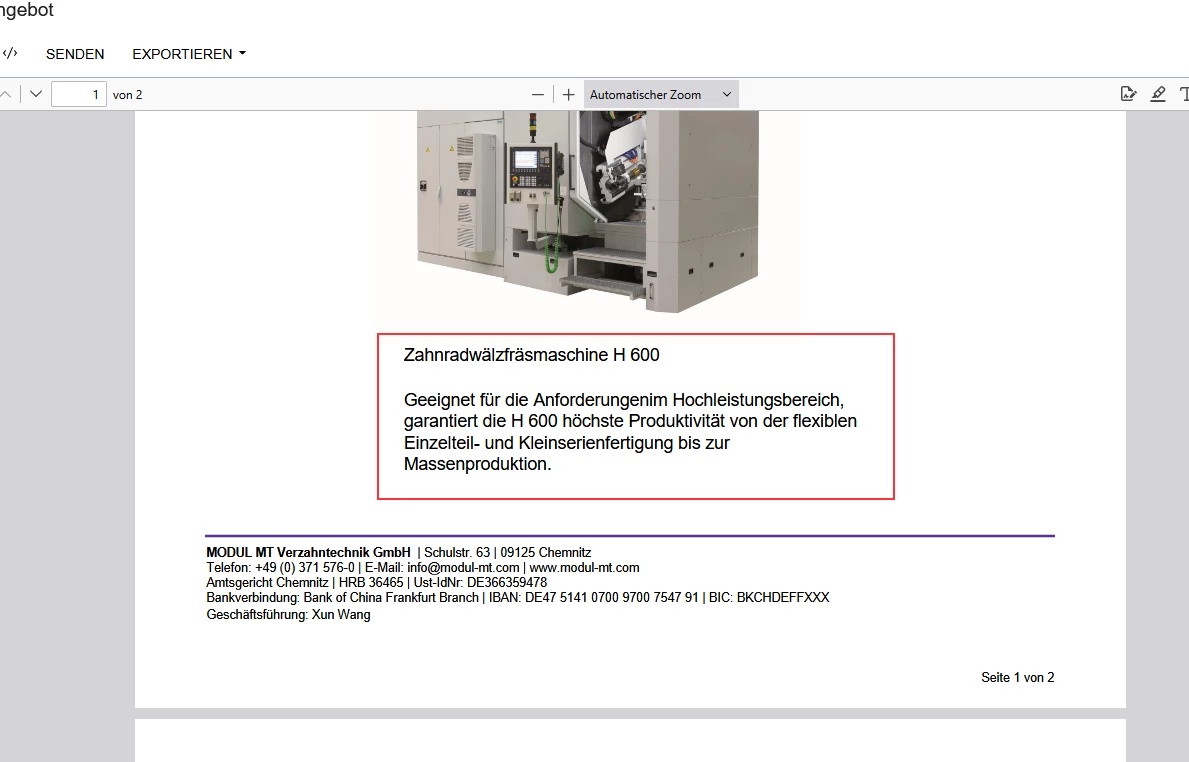Zoom in with the plus icon

pyautogui.click(x=569, y=95)
